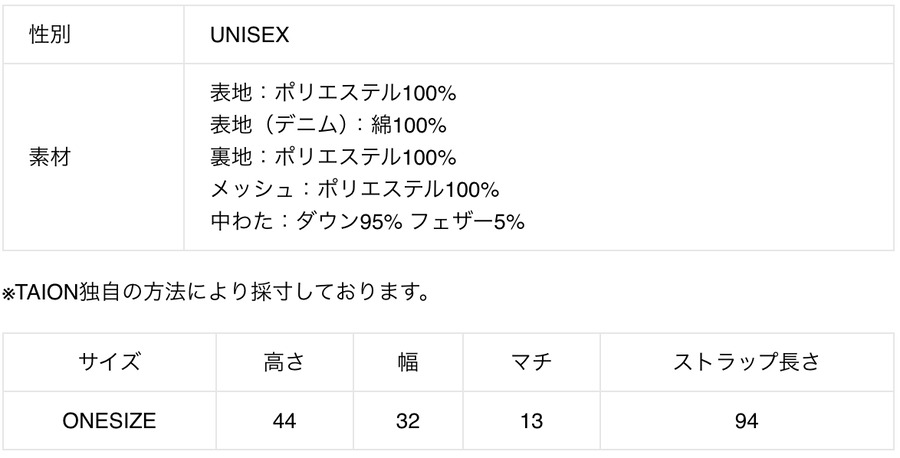Click the サイズ column header
Image resolution: width=900 pixels, height=458 pixels.
point(110,362)
